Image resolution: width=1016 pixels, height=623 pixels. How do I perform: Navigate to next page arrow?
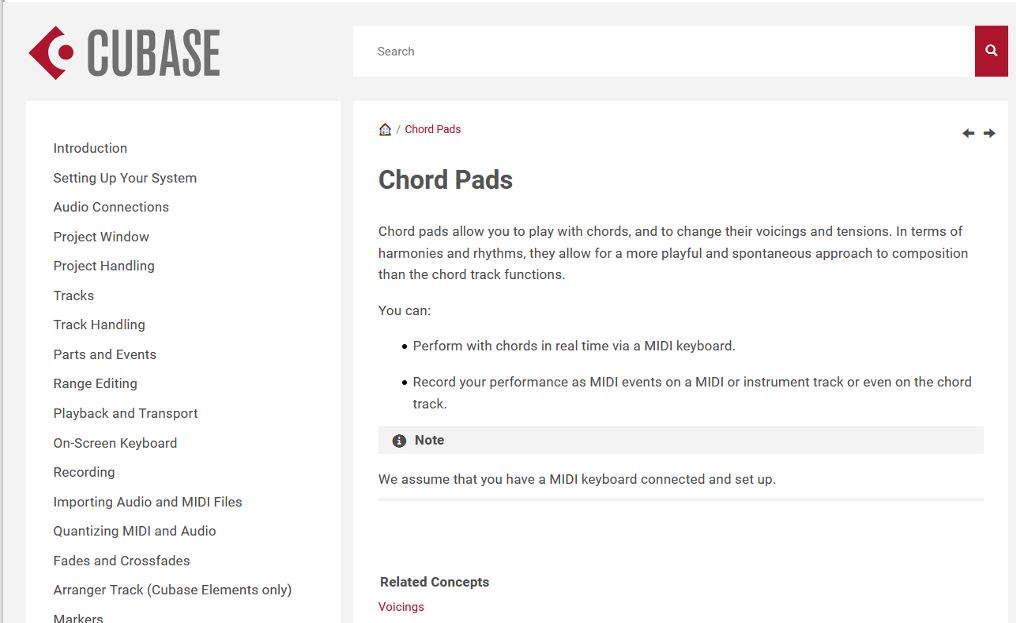989,133
